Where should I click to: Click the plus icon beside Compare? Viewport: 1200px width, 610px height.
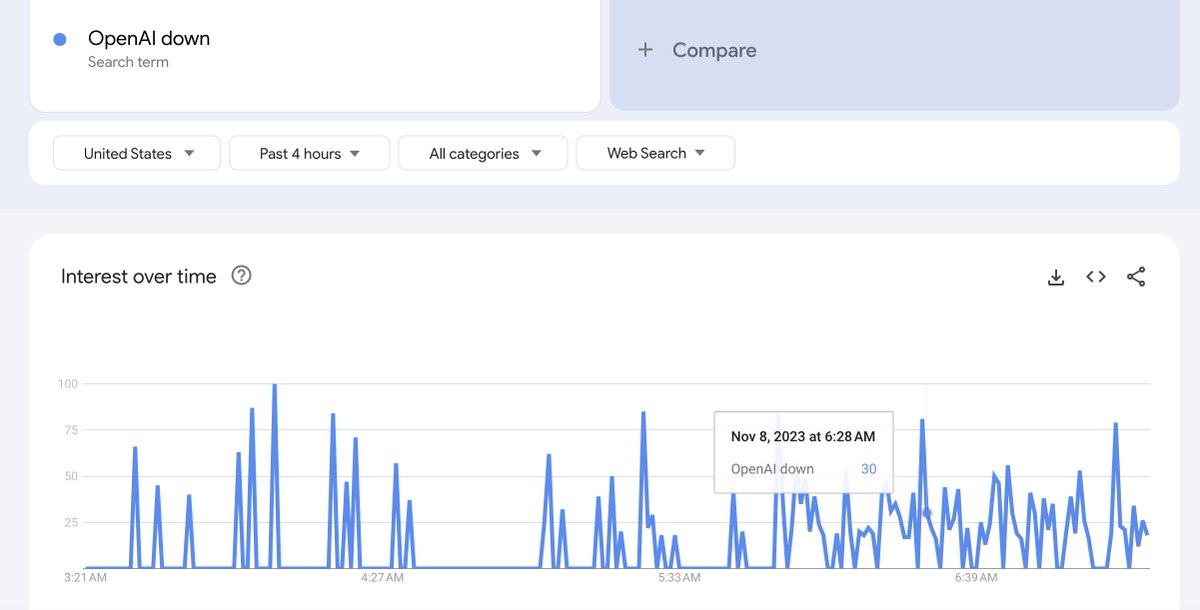[646, 50]
